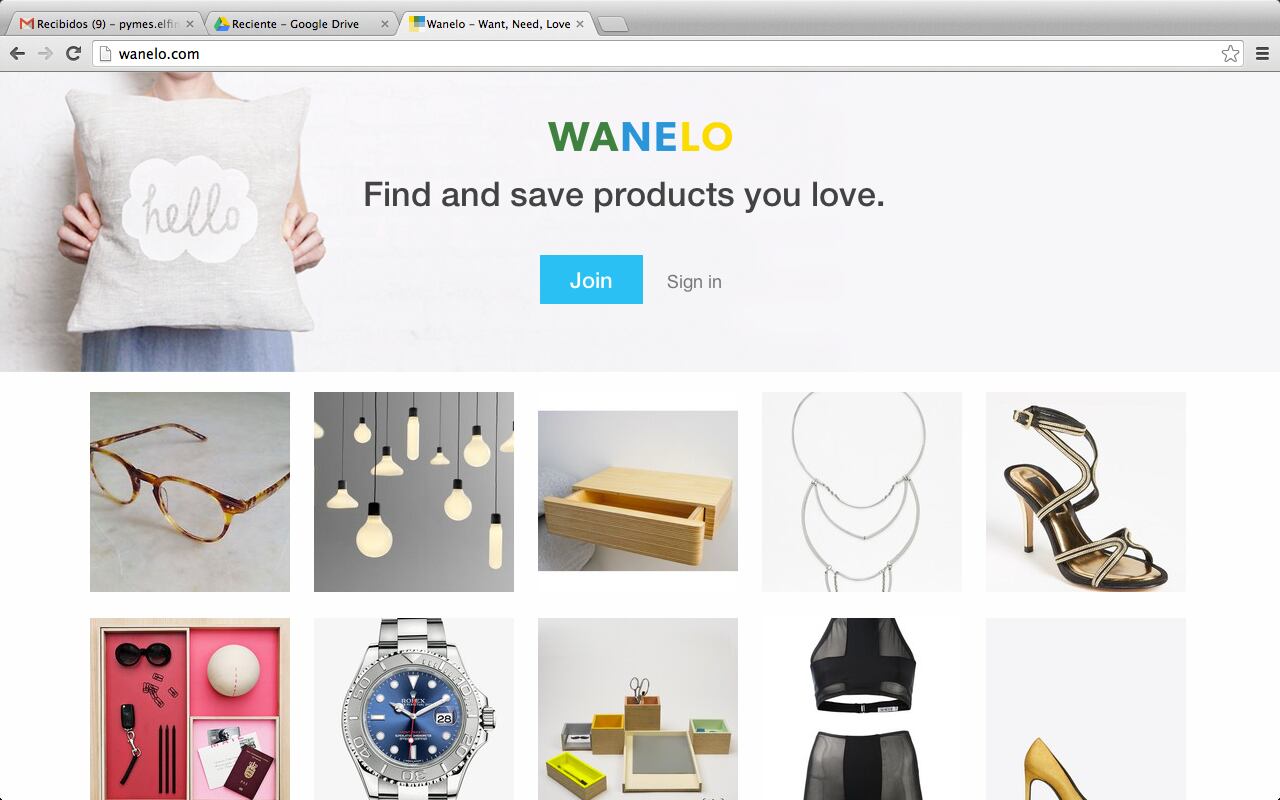Bookmark page with the star icon

[1231, 54]
